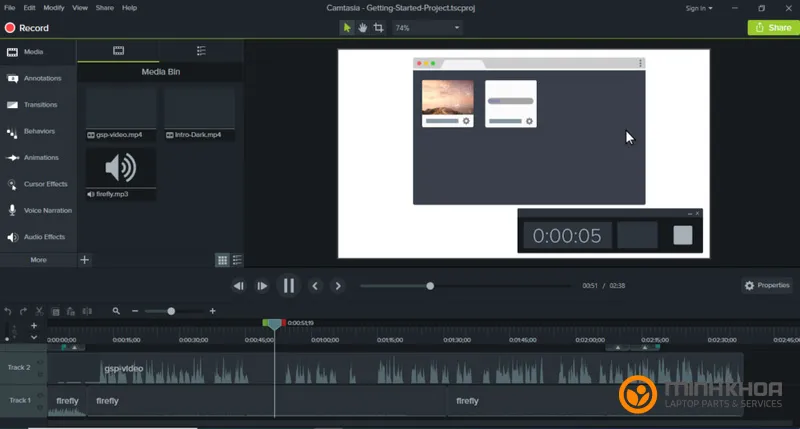The height and width of the screenshot is (429, 800).
Task: Switch Media Bin to grid view
Action: (x=222, y=260)
